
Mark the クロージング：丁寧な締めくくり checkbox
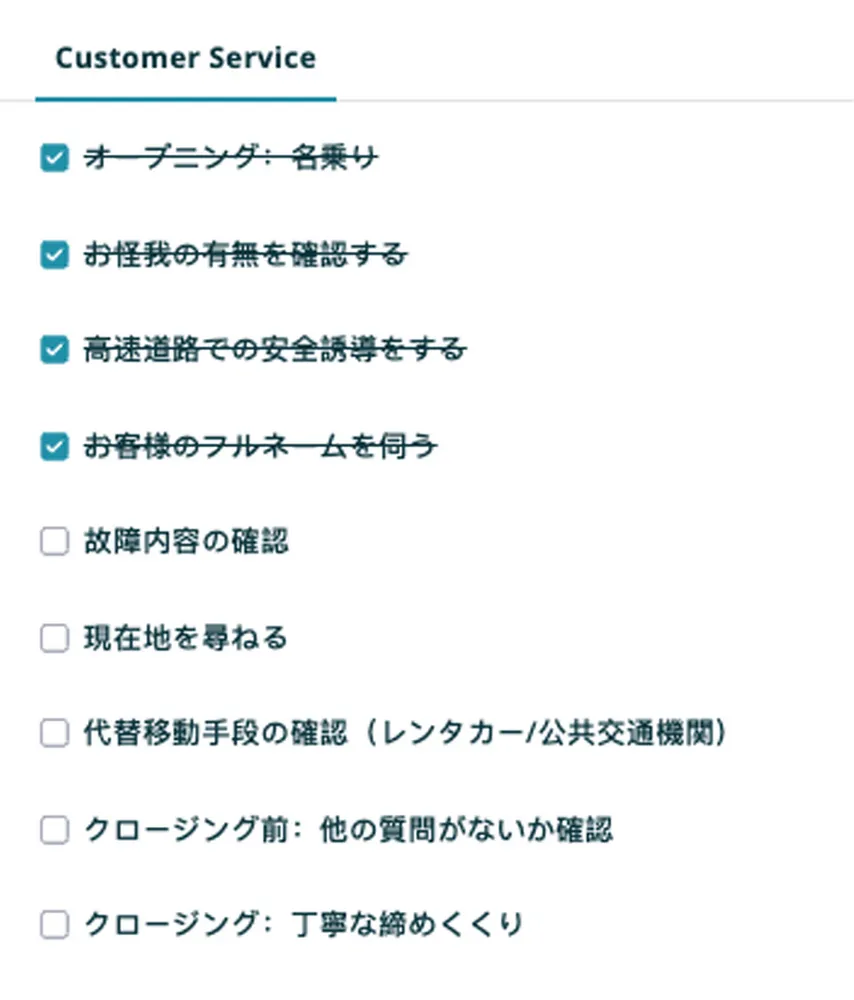click(54, 925)
